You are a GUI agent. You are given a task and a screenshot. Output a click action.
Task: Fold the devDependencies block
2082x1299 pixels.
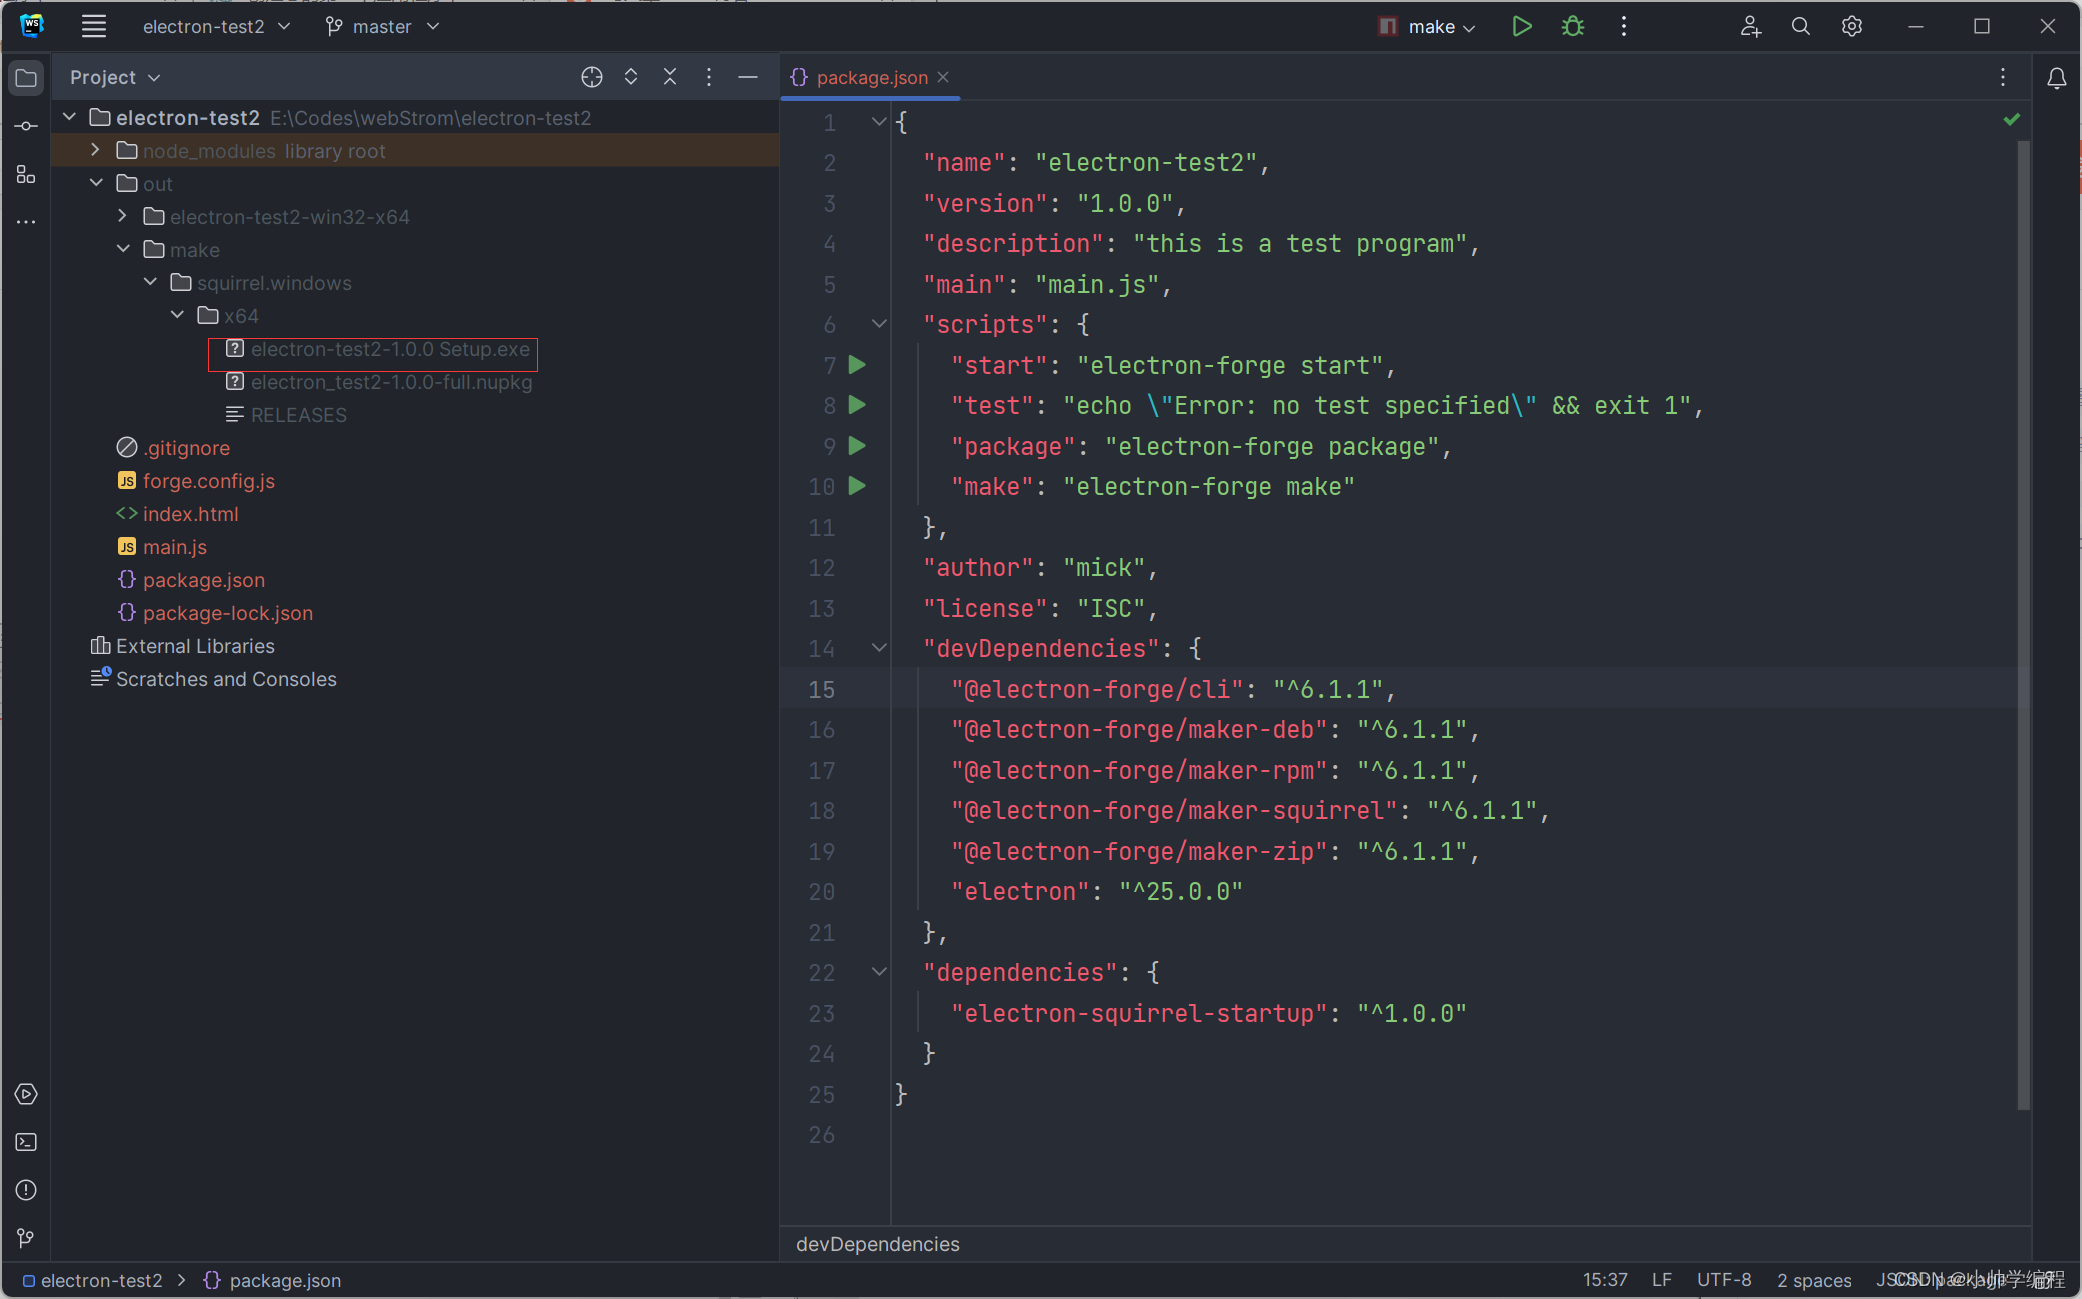tap(879, 648)
